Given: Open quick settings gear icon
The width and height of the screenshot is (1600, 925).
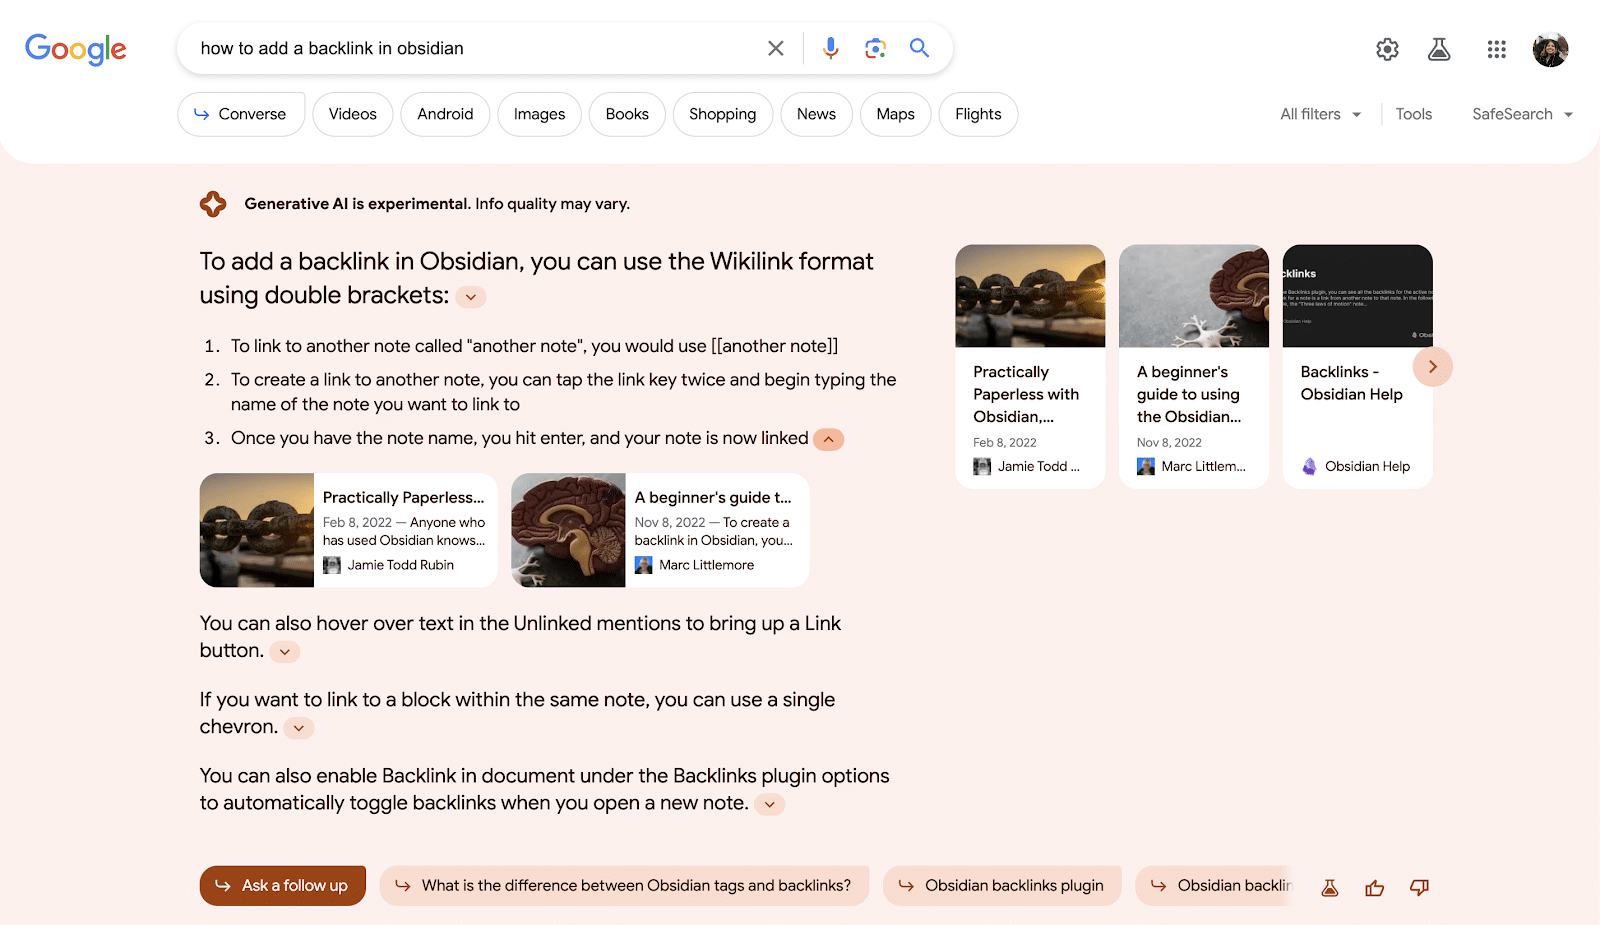Looking at the screenshot, I should tap(1387, 49).
